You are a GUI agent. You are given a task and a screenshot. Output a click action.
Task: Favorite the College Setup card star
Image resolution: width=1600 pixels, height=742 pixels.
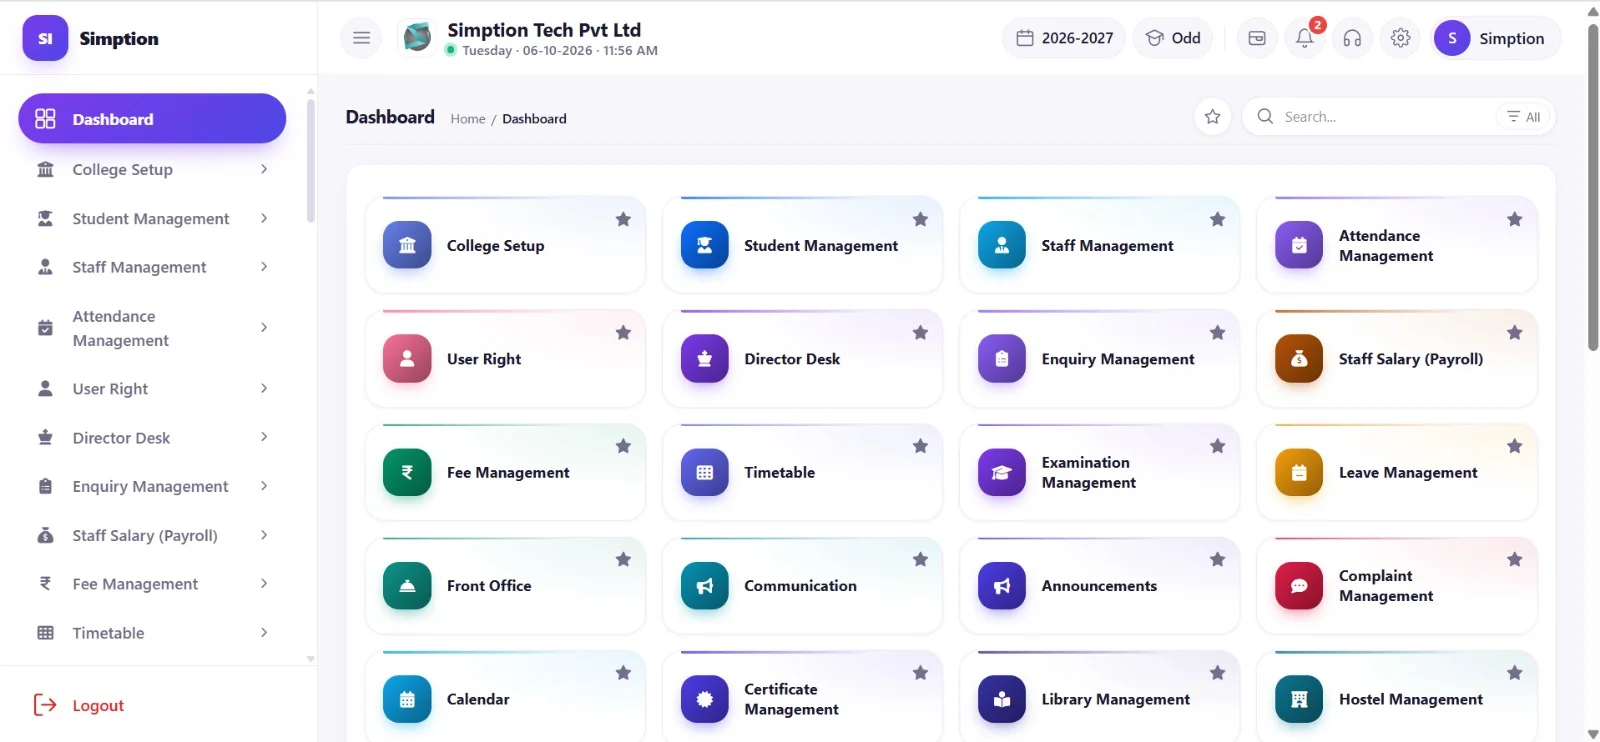click(x=623, y=219)
